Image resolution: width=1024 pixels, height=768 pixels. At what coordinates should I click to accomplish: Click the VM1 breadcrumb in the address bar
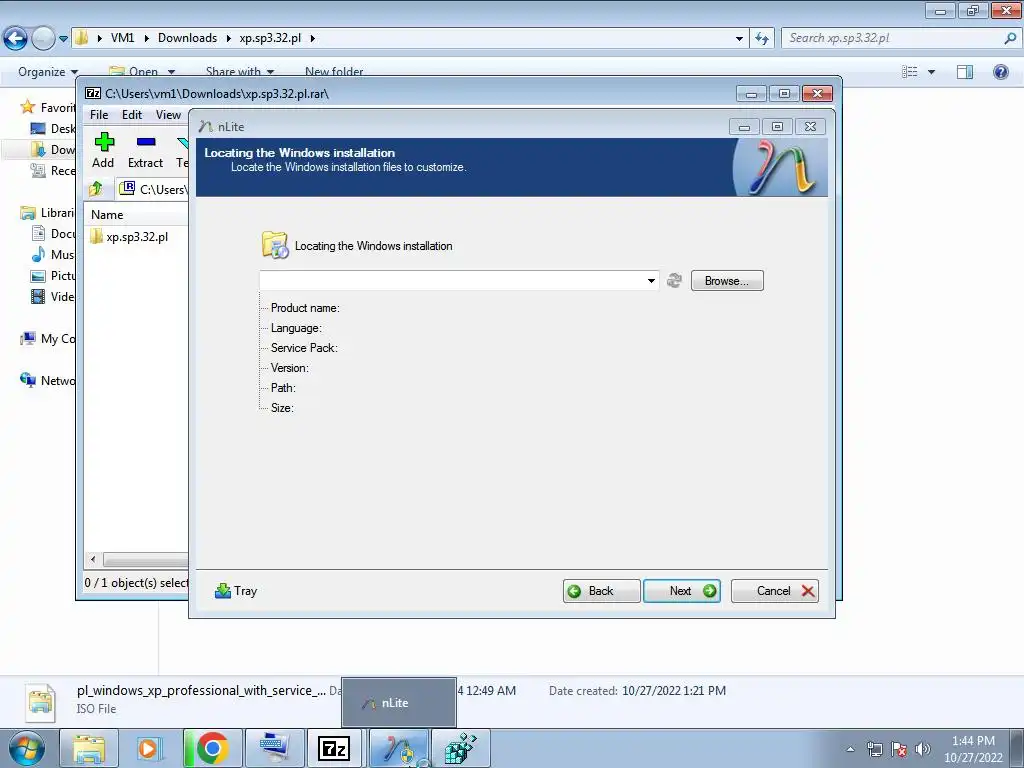(x=122, y=38)
